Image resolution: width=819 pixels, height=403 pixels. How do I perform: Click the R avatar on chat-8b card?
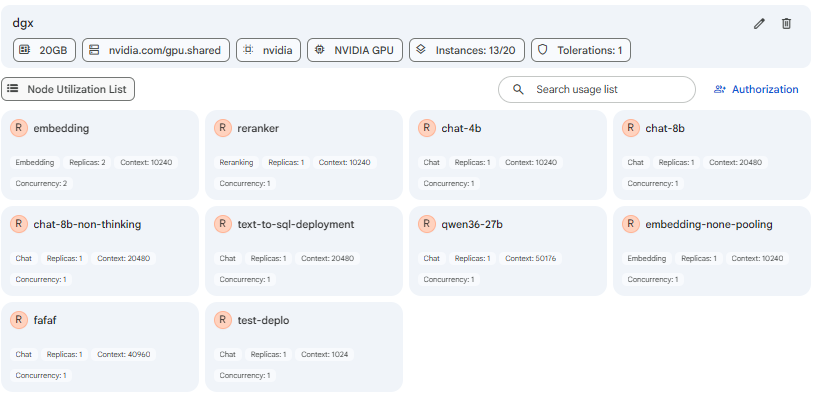630,128
